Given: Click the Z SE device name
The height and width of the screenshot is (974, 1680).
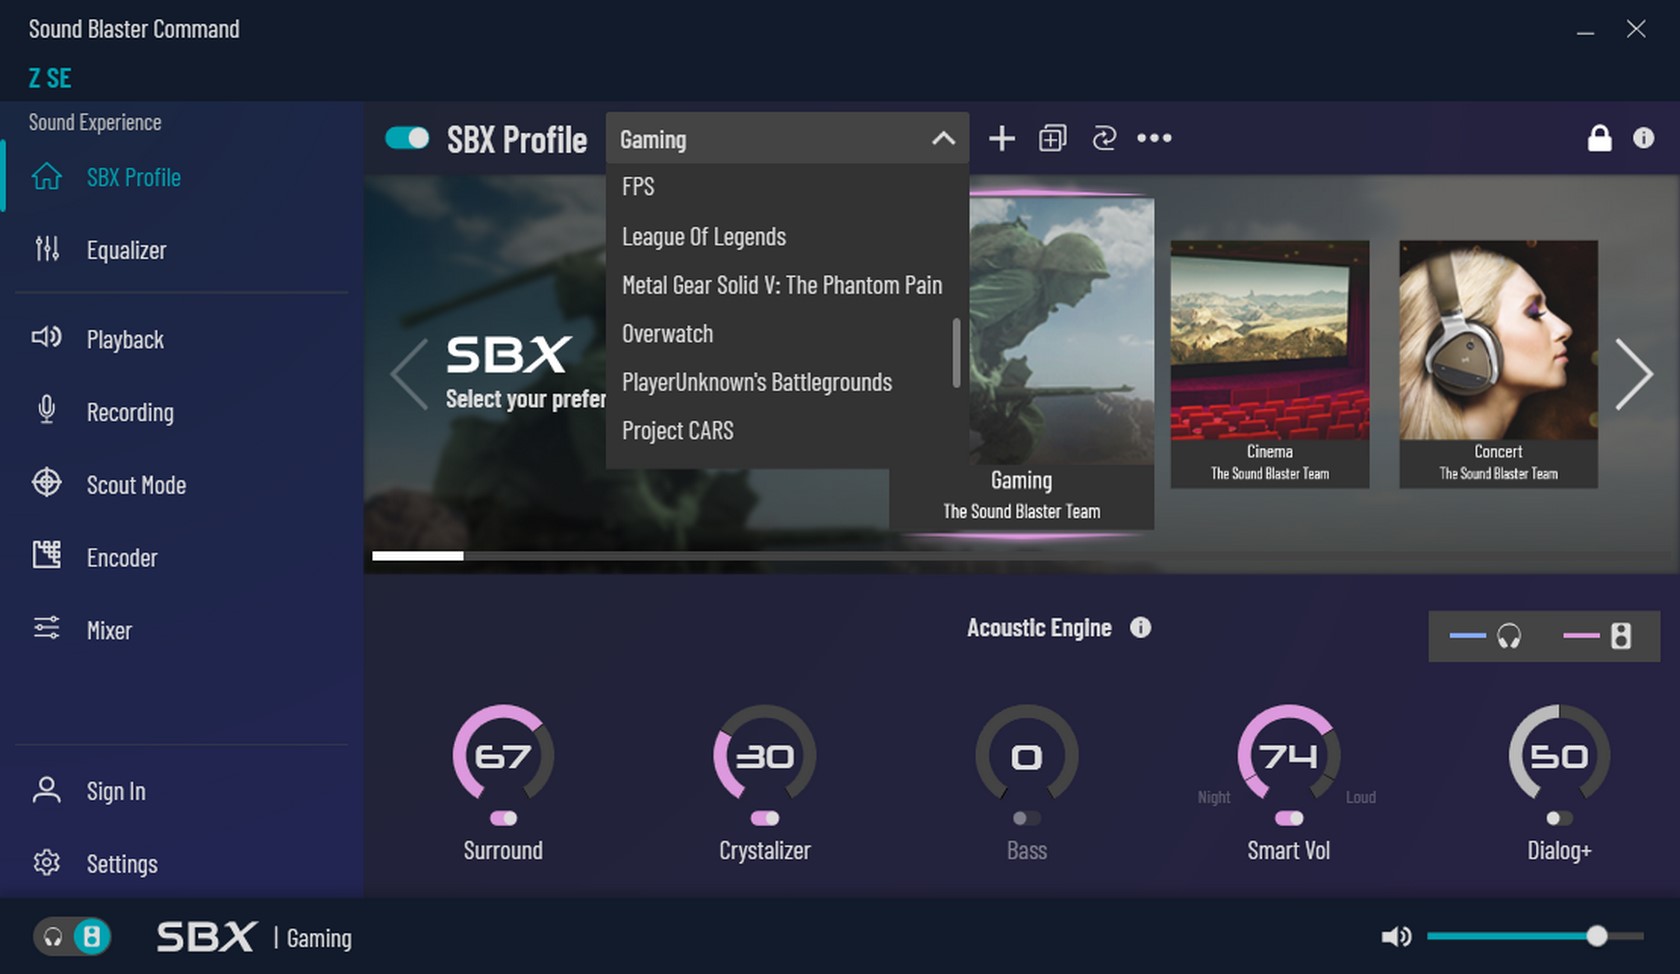Looking at the screenshot, I should point(50,78).
